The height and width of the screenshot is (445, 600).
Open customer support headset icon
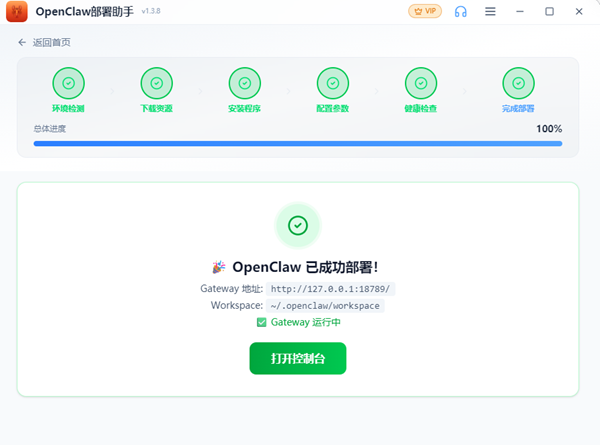460,11
